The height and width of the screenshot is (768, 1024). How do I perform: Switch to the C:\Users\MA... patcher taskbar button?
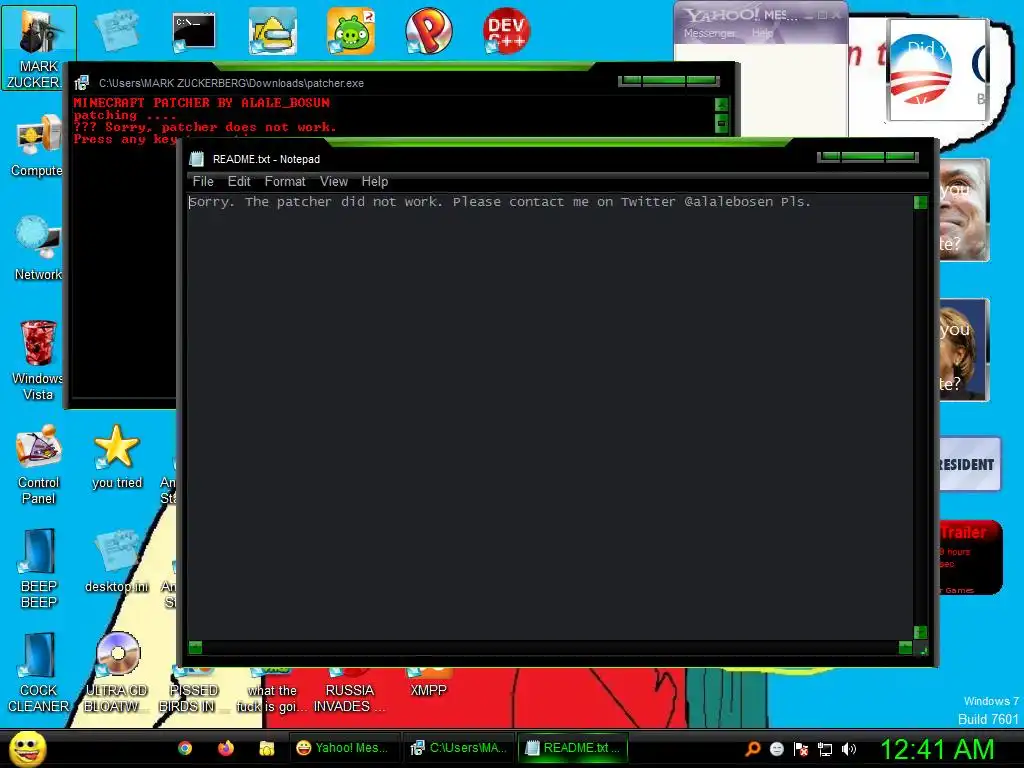pyautogui.click(x=458, y=748)
